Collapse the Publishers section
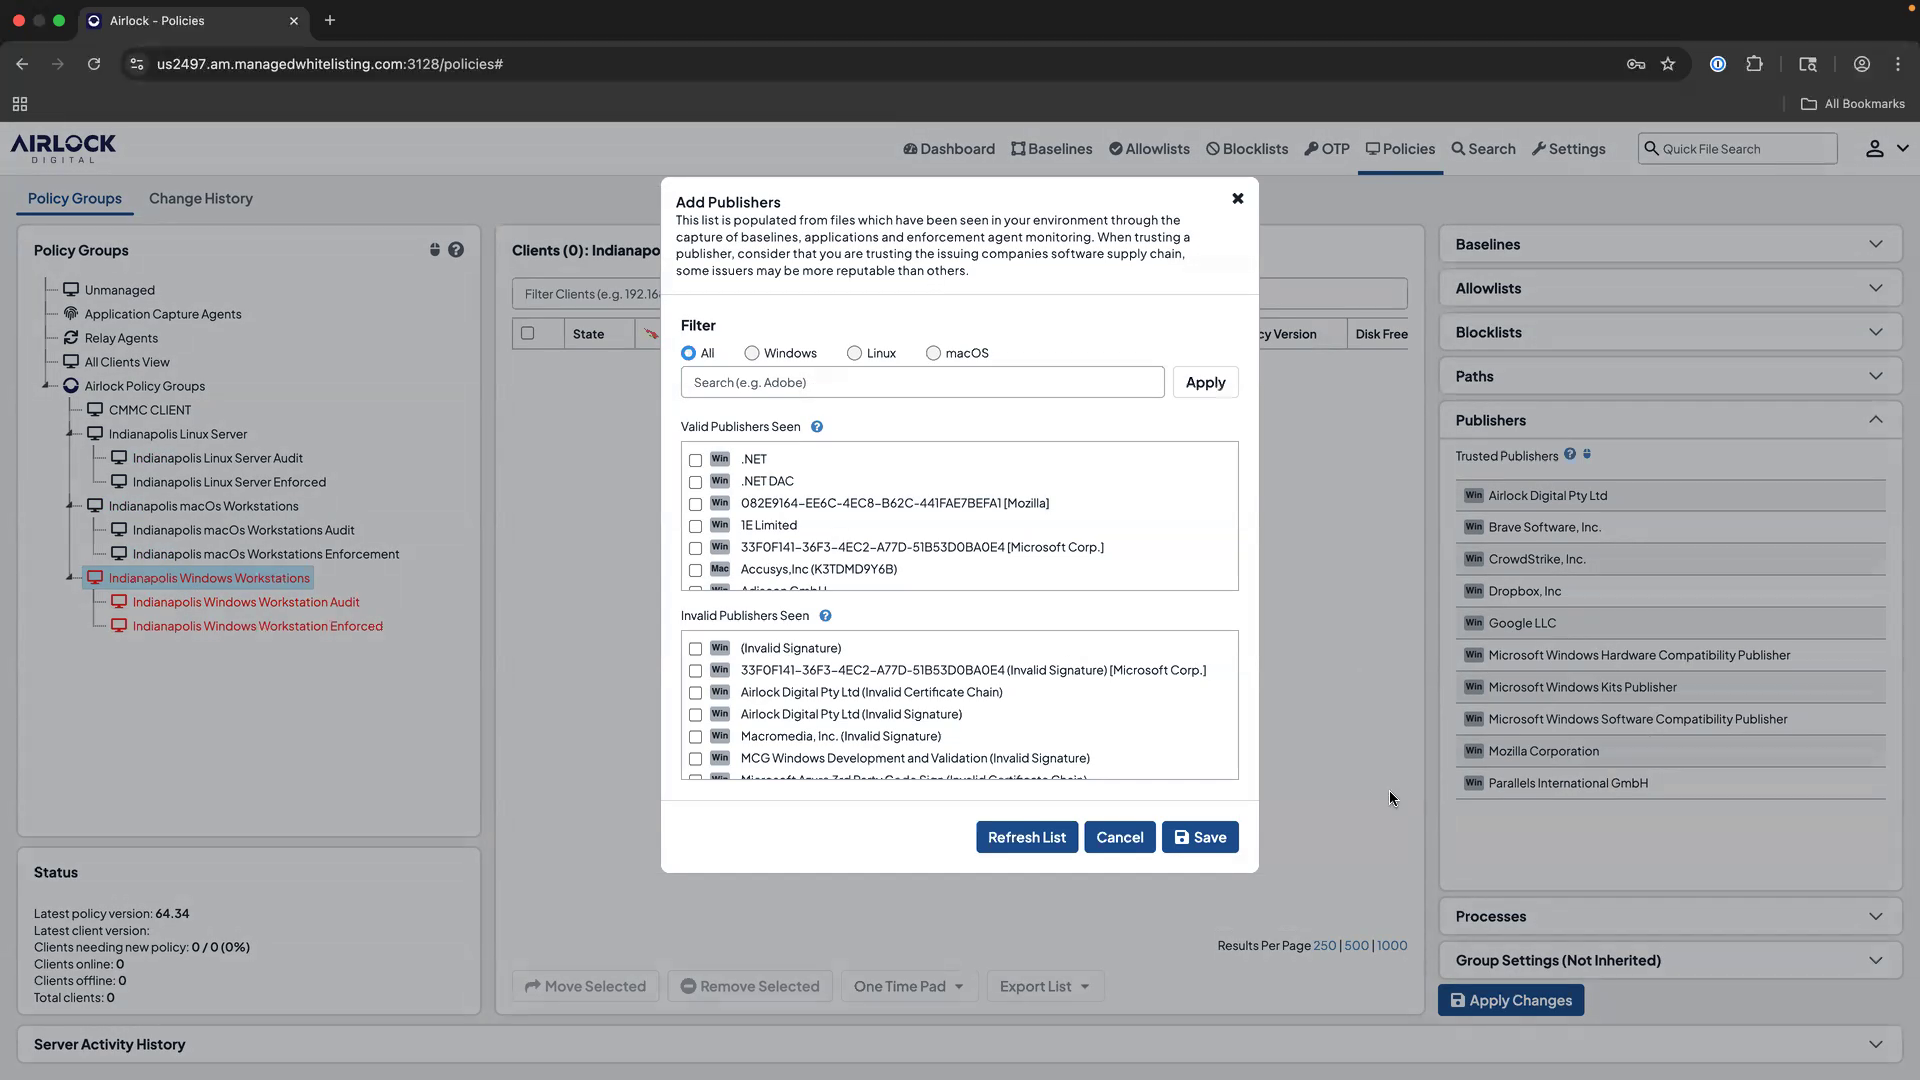This screenshot has width=1920, height=1080. 1877,419
